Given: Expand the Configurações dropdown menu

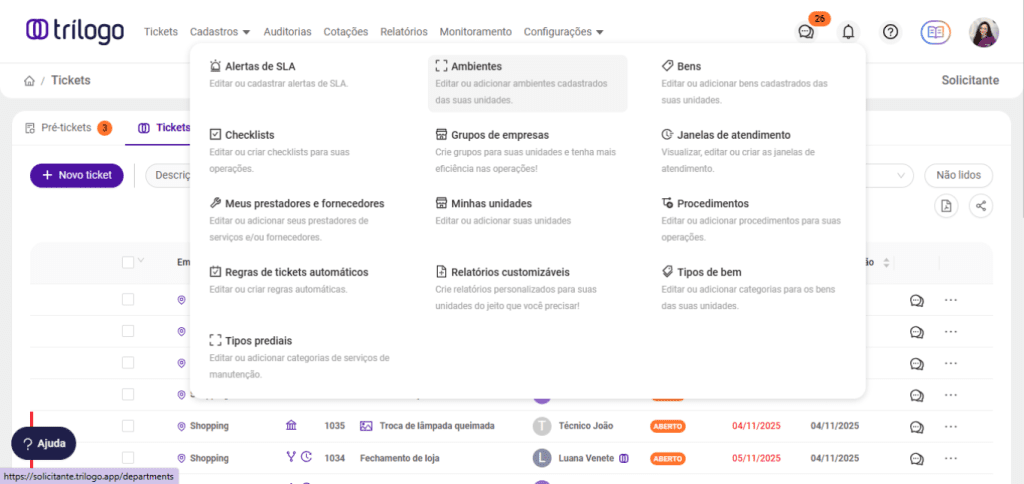Looking at the screenshot, I should (563, 32).
